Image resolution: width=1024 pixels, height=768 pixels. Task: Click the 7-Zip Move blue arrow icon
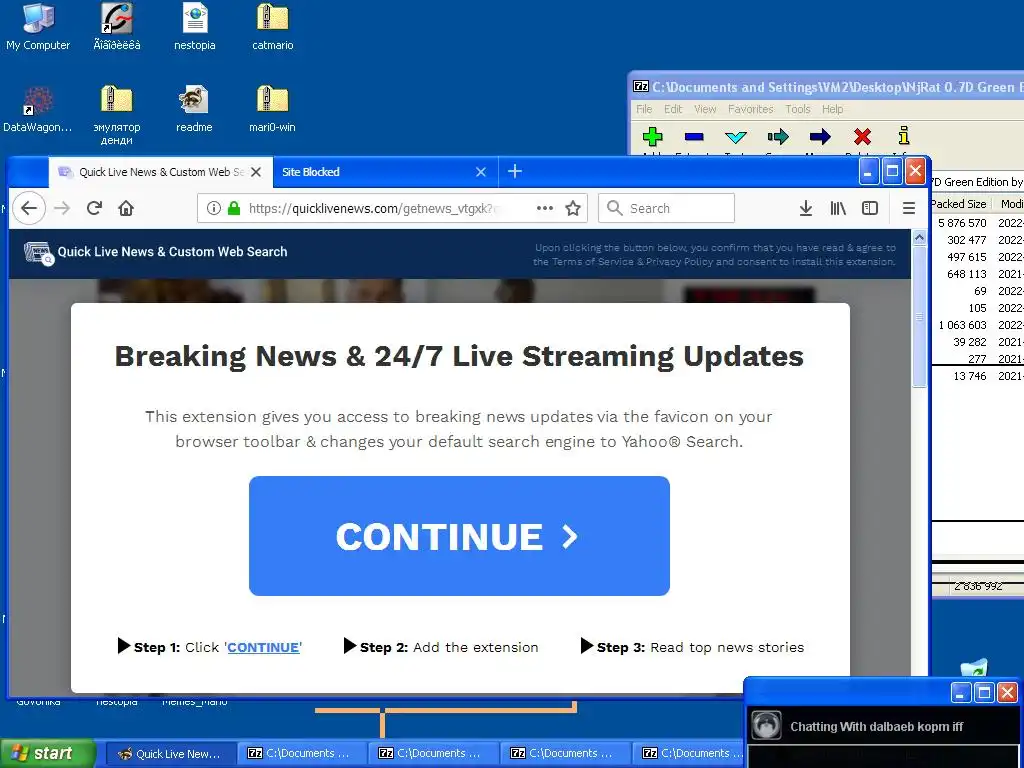pos(820,137)
